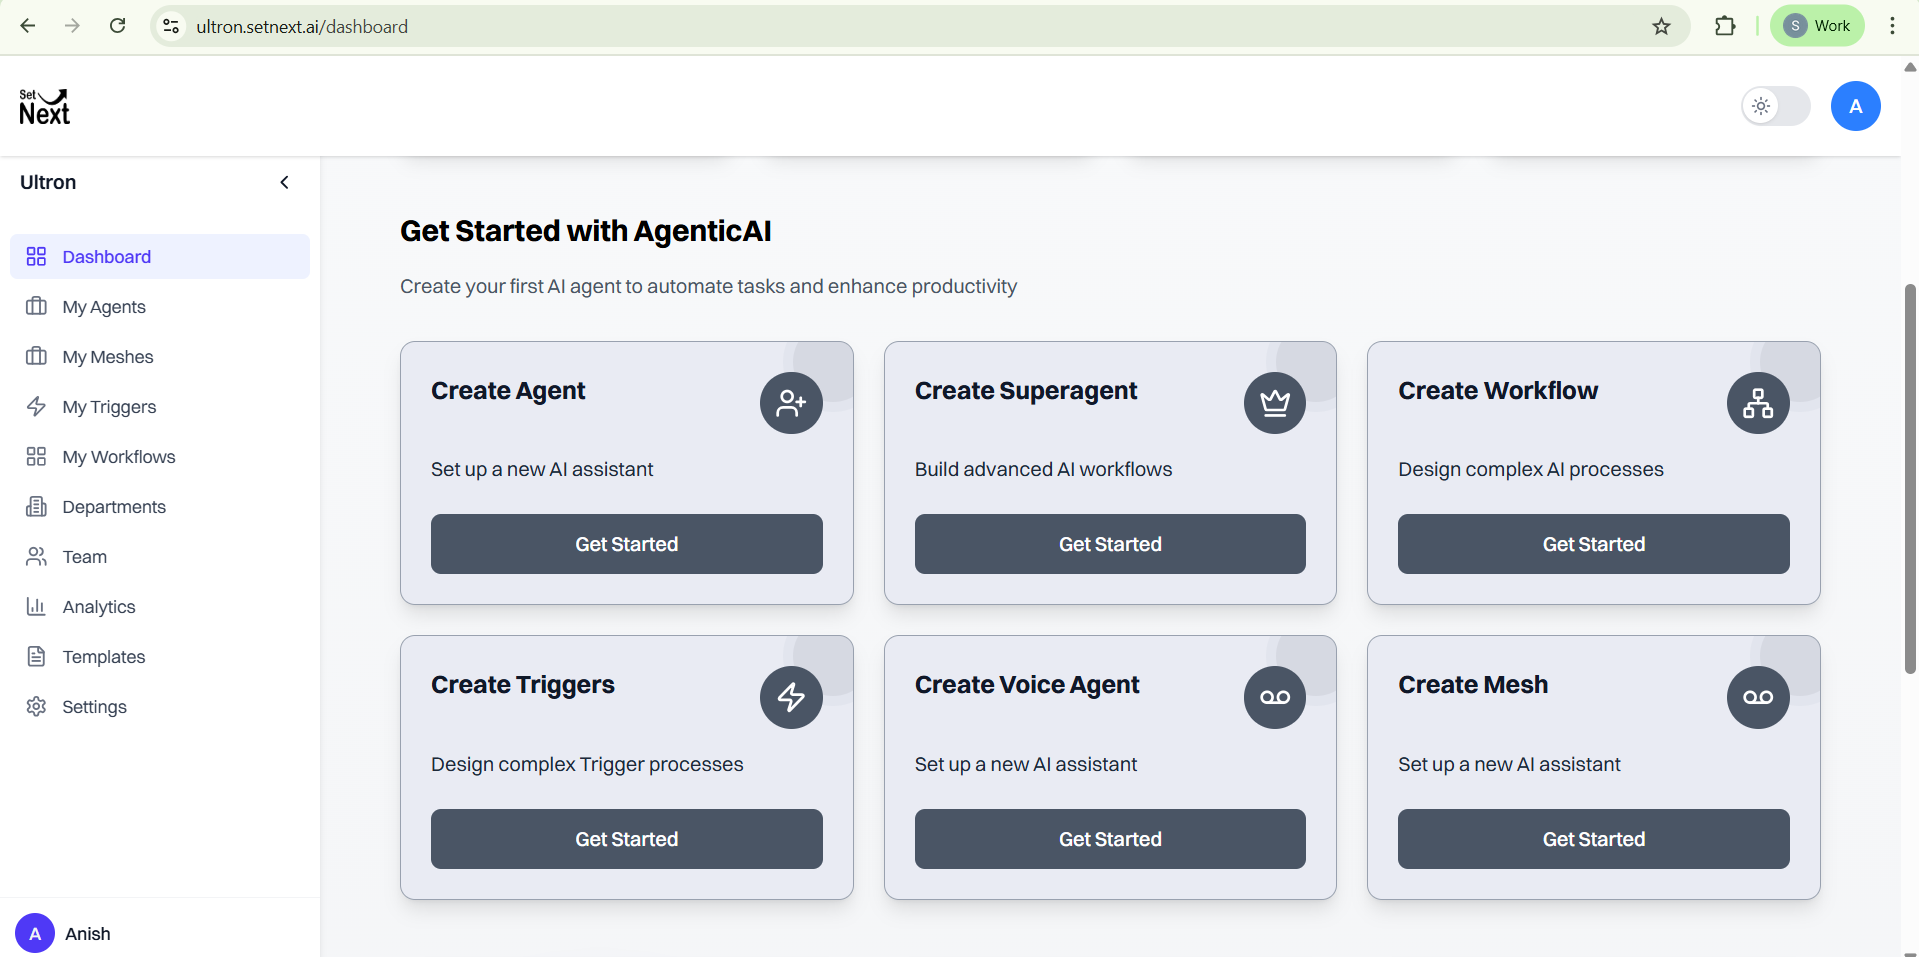This screenshot has height=957, width=1919.
Task: Open the blue A profile avatar
Action: (x=1855, y=106)
